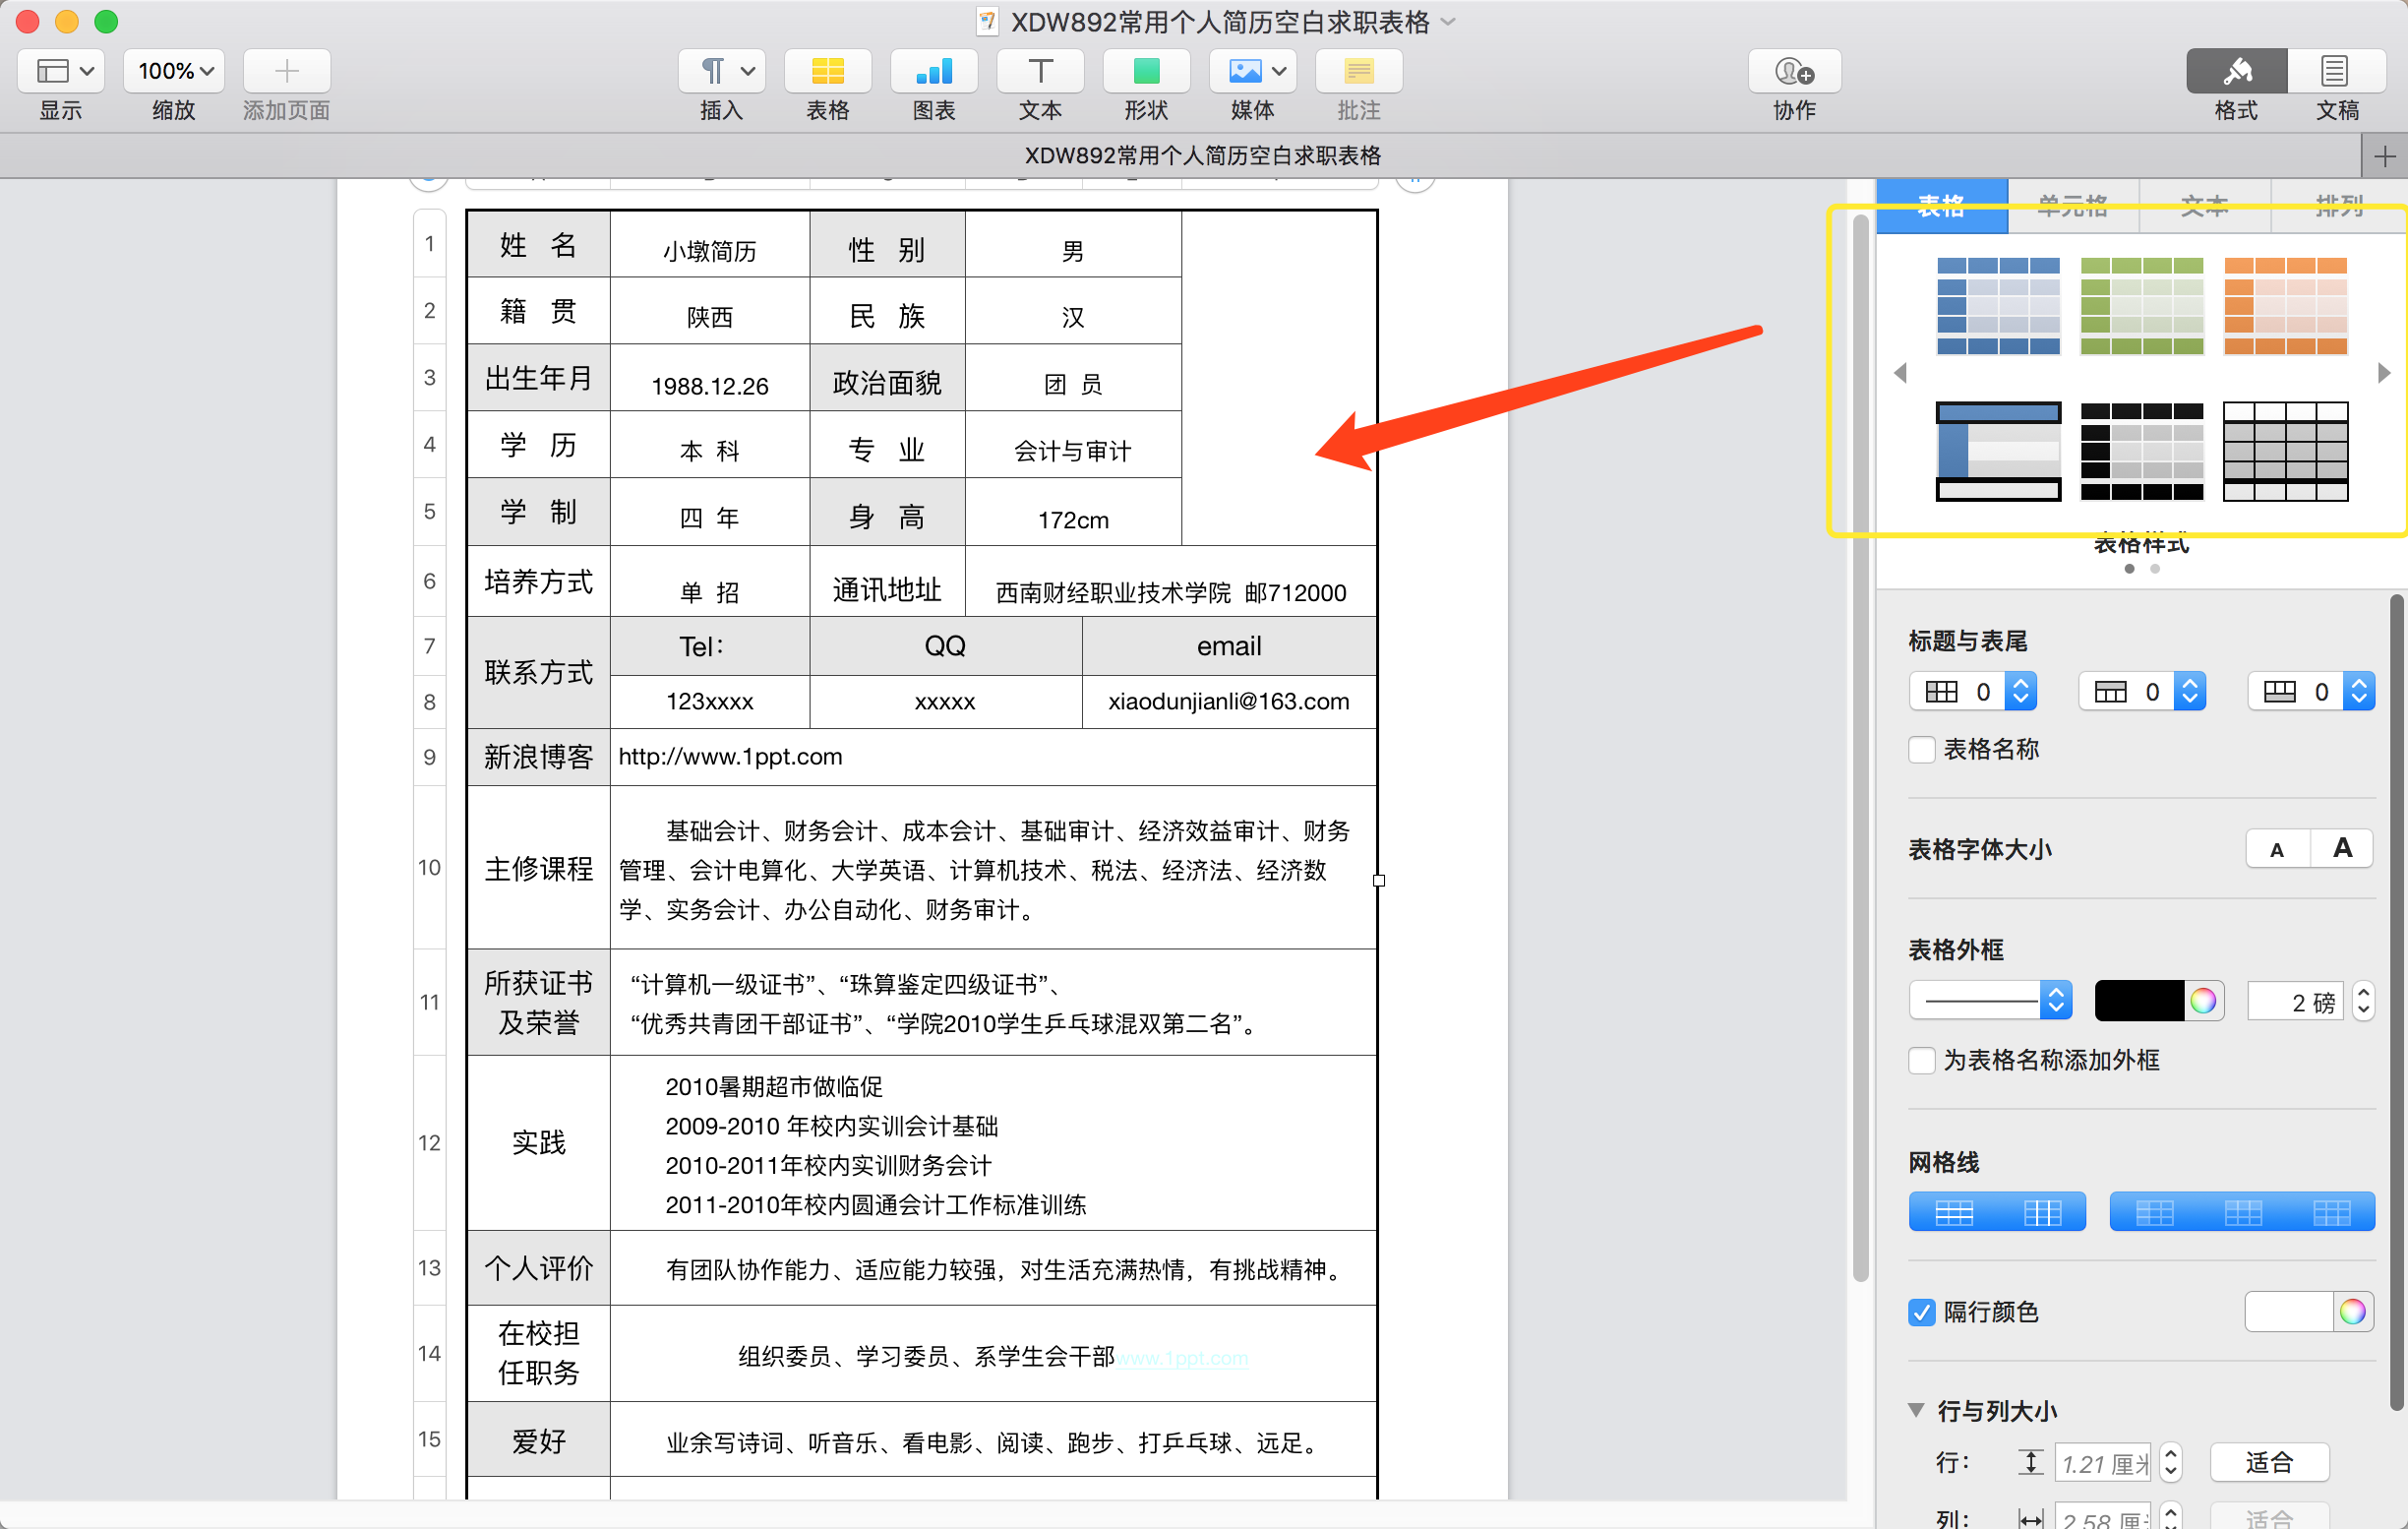The height and width of the screenshot is (1529, 2408).
Task: Apply the blue outlined table style
Action: (1998, 451)
